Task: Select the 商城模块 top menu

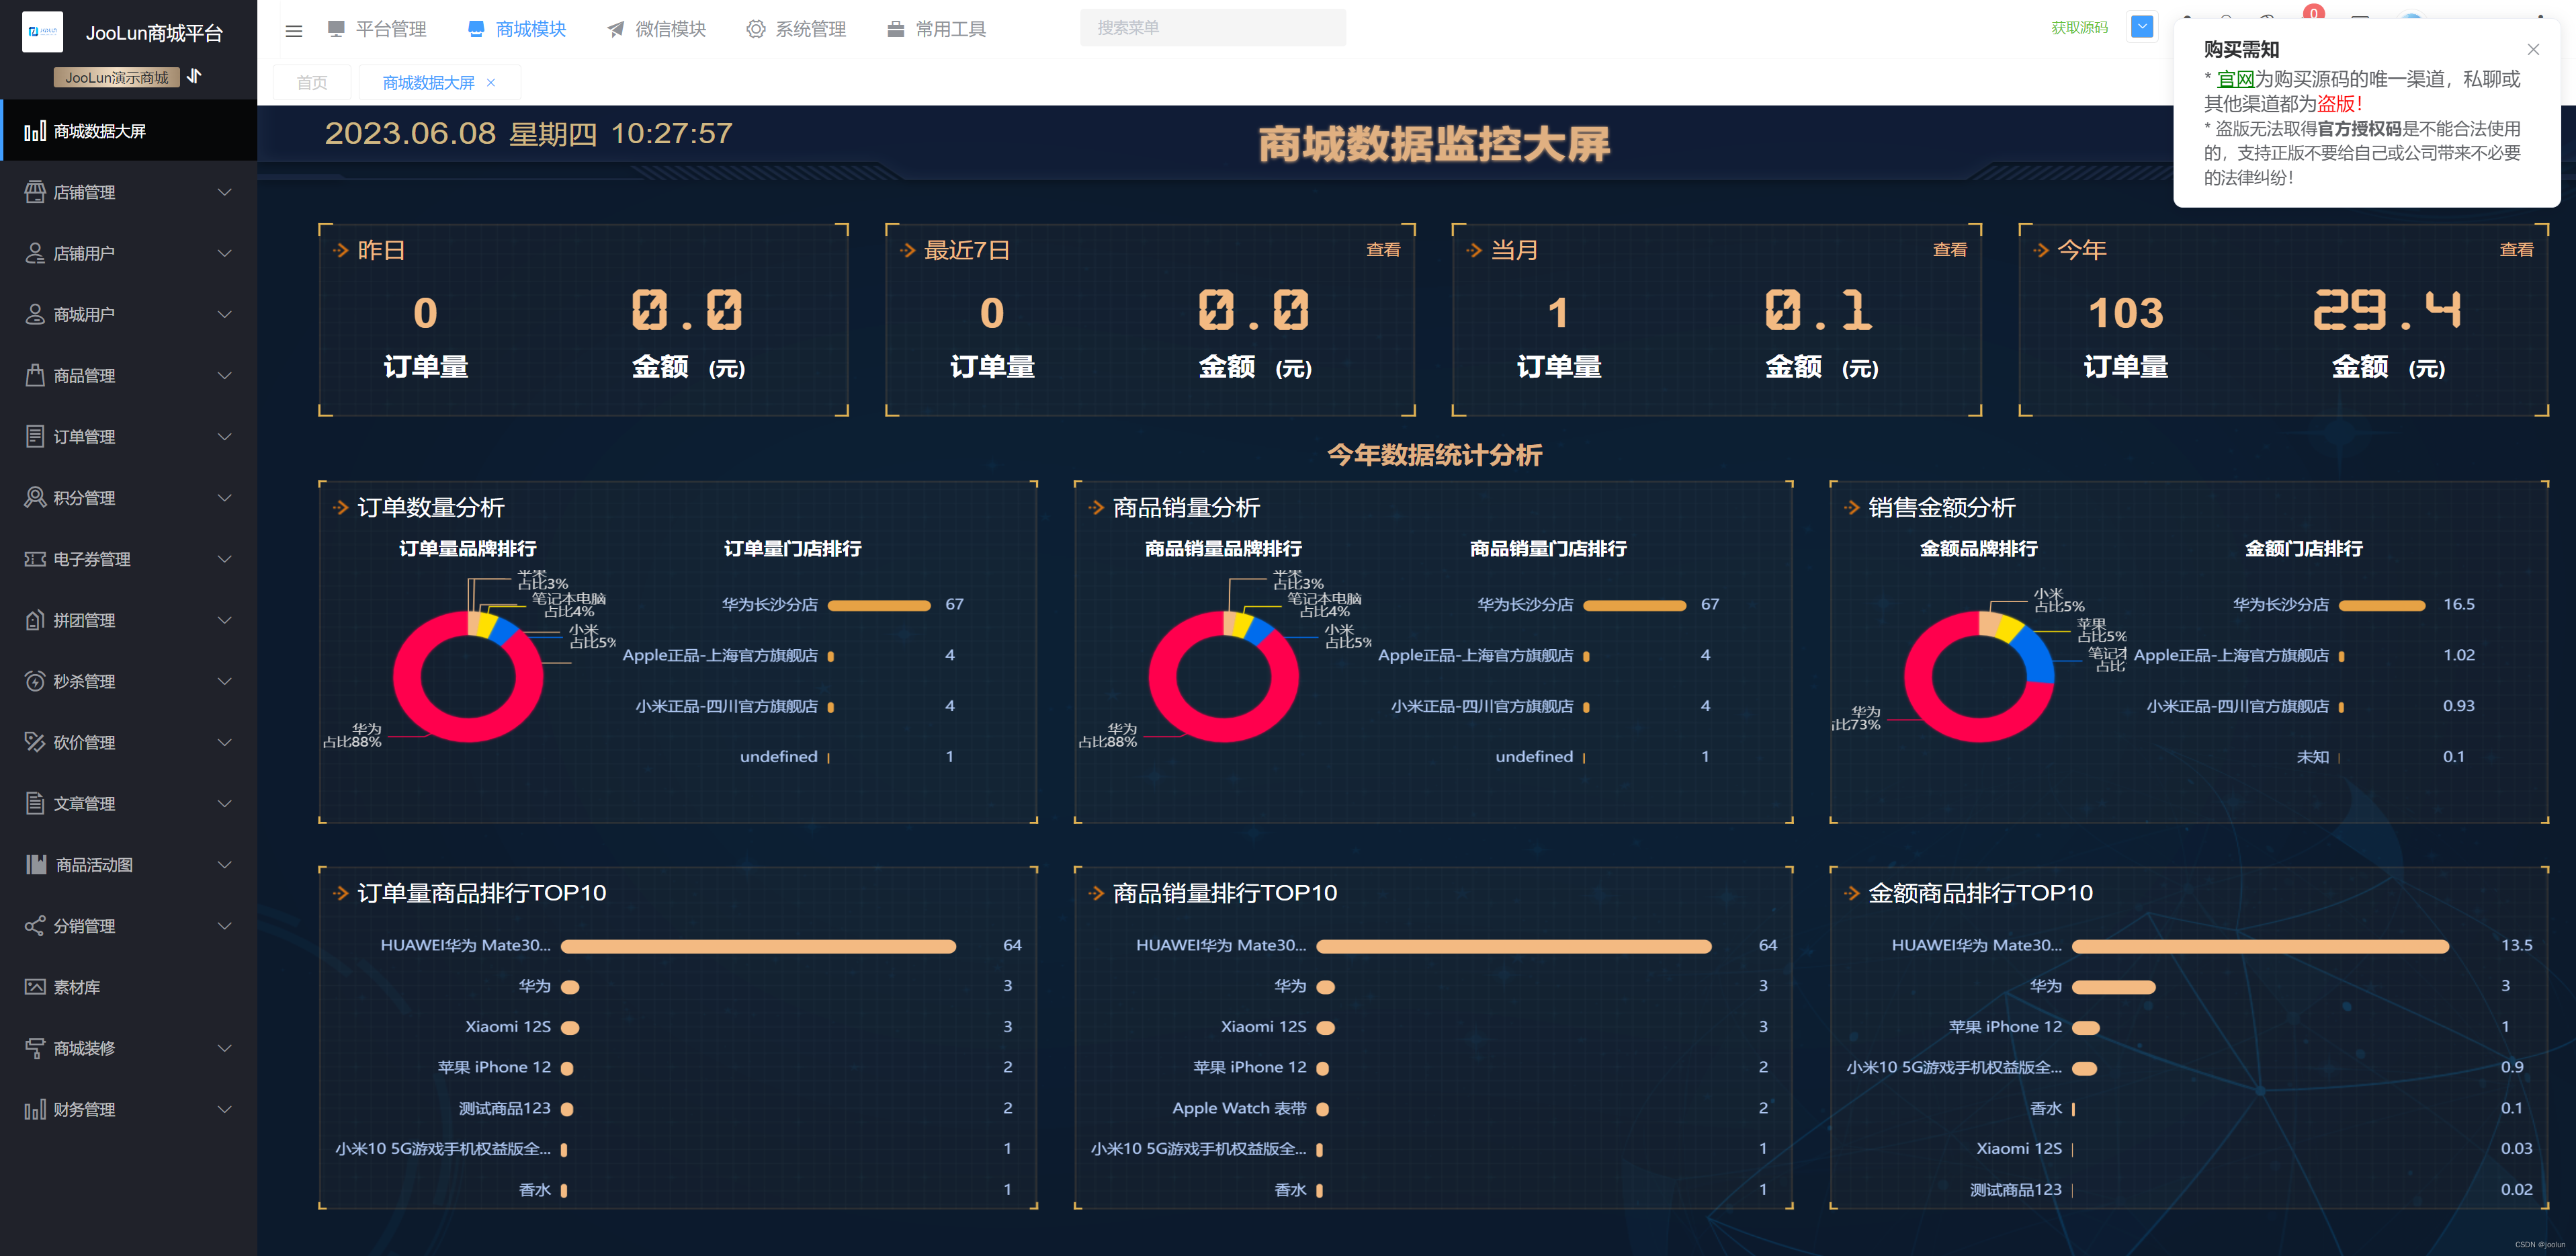Action: (517, 29)
